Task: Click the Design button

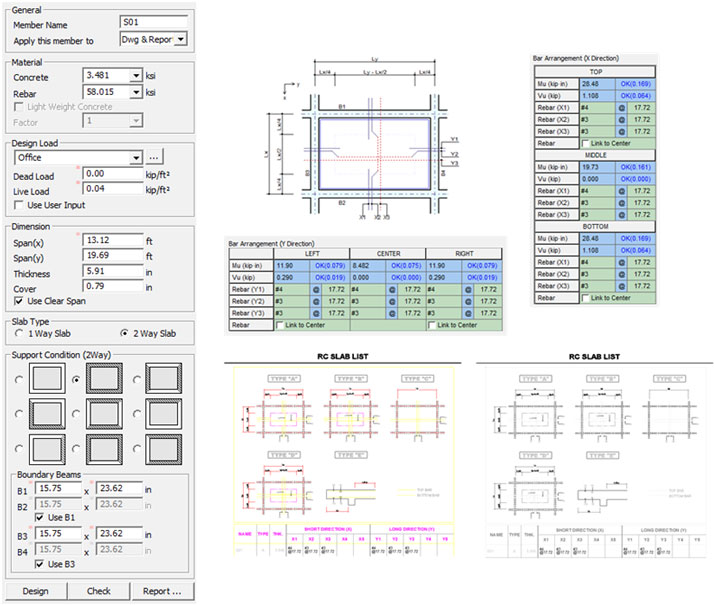Action: click(x=36, y=591)
